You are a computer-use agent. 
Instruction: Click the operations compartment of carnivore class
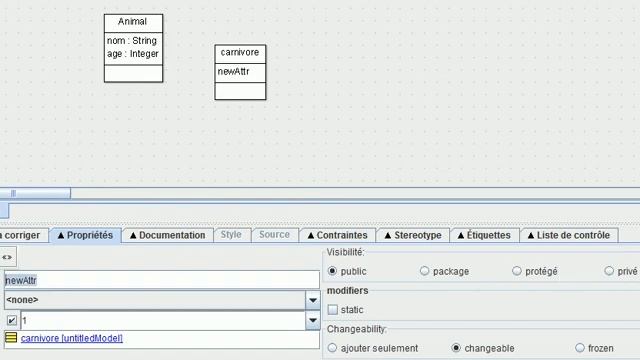[240, 91]
